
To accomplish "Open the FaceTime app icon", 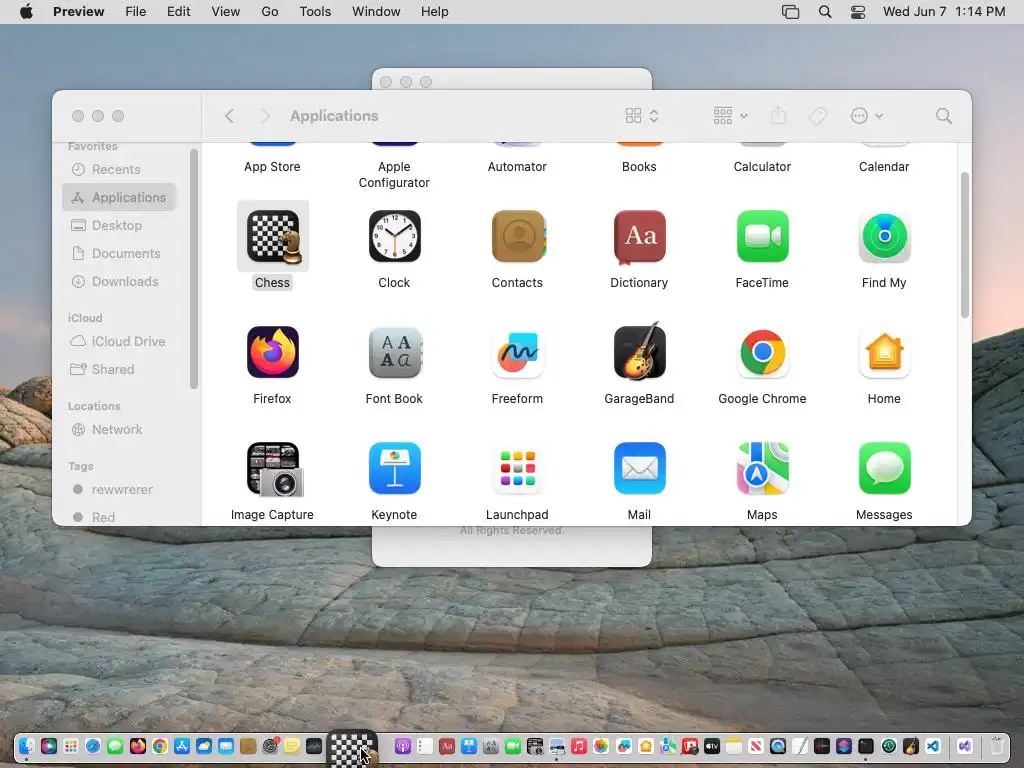I will tap(762, 236).
